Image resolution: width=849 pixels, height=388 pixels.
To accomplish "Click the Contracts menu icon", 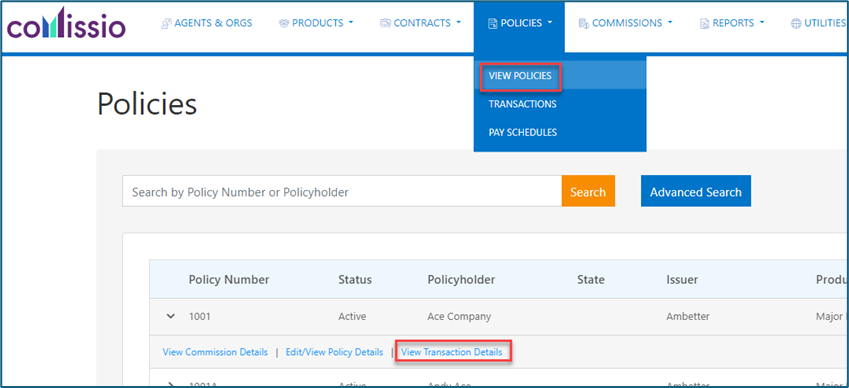I will tap(385, 23).
